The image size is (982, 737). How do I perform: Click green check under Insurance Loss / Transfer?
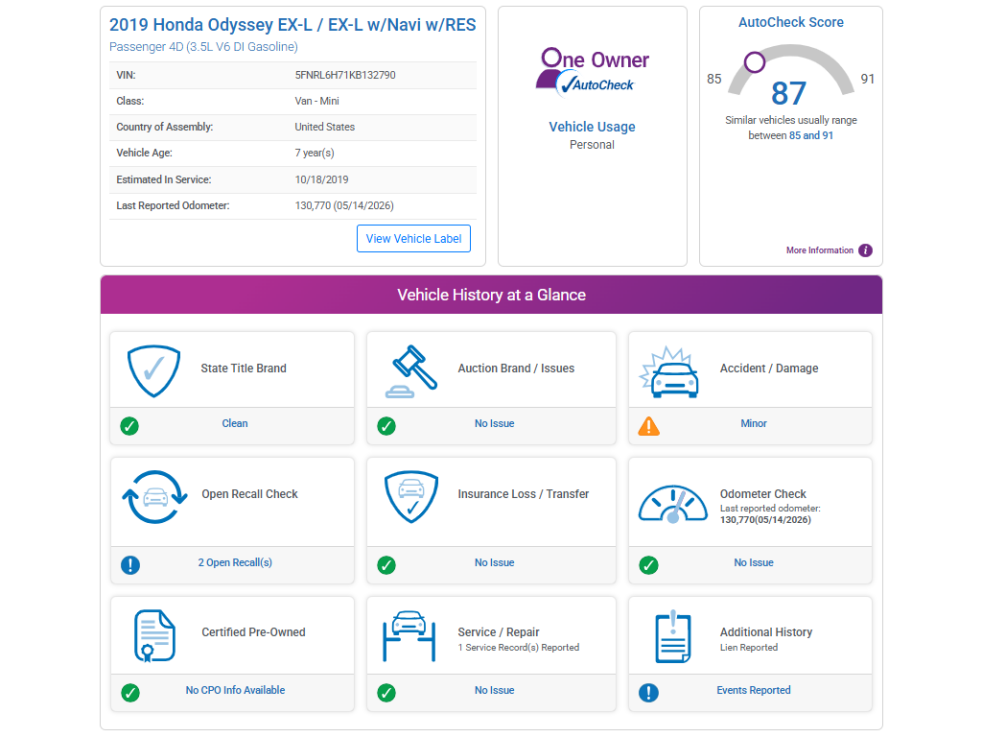coord(386,565)
